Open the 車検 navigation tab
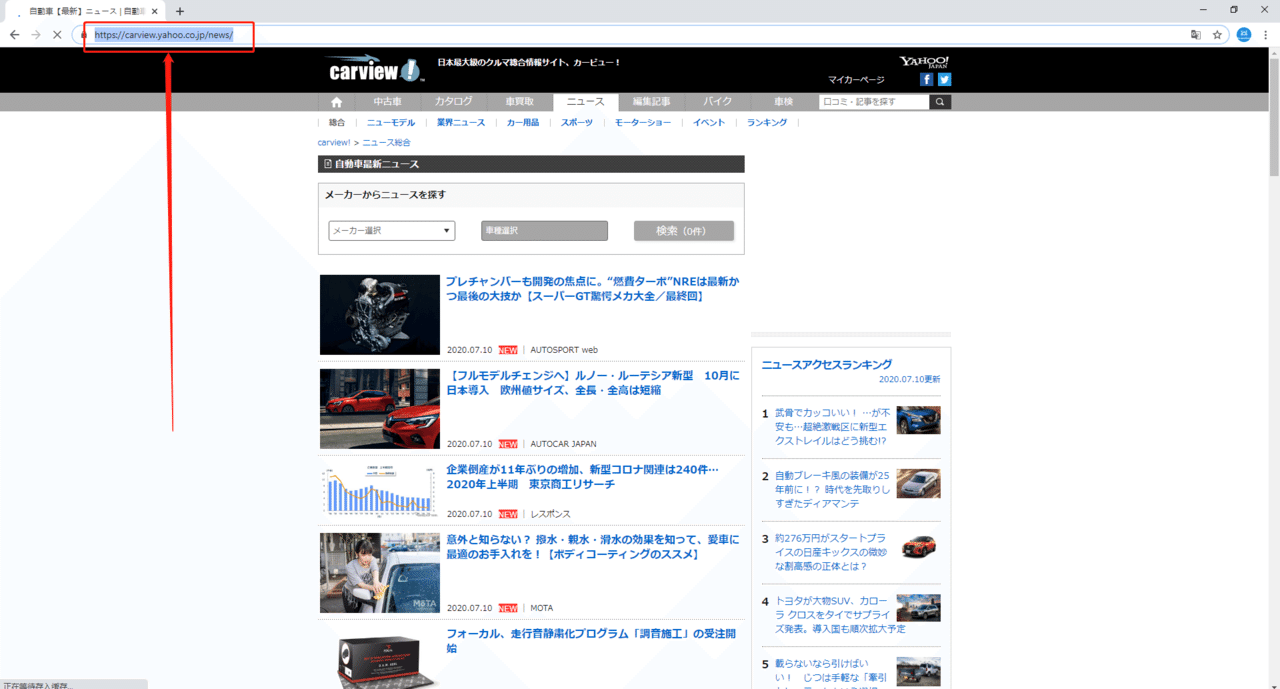The image size is (1280, 689). coord(783,102)
